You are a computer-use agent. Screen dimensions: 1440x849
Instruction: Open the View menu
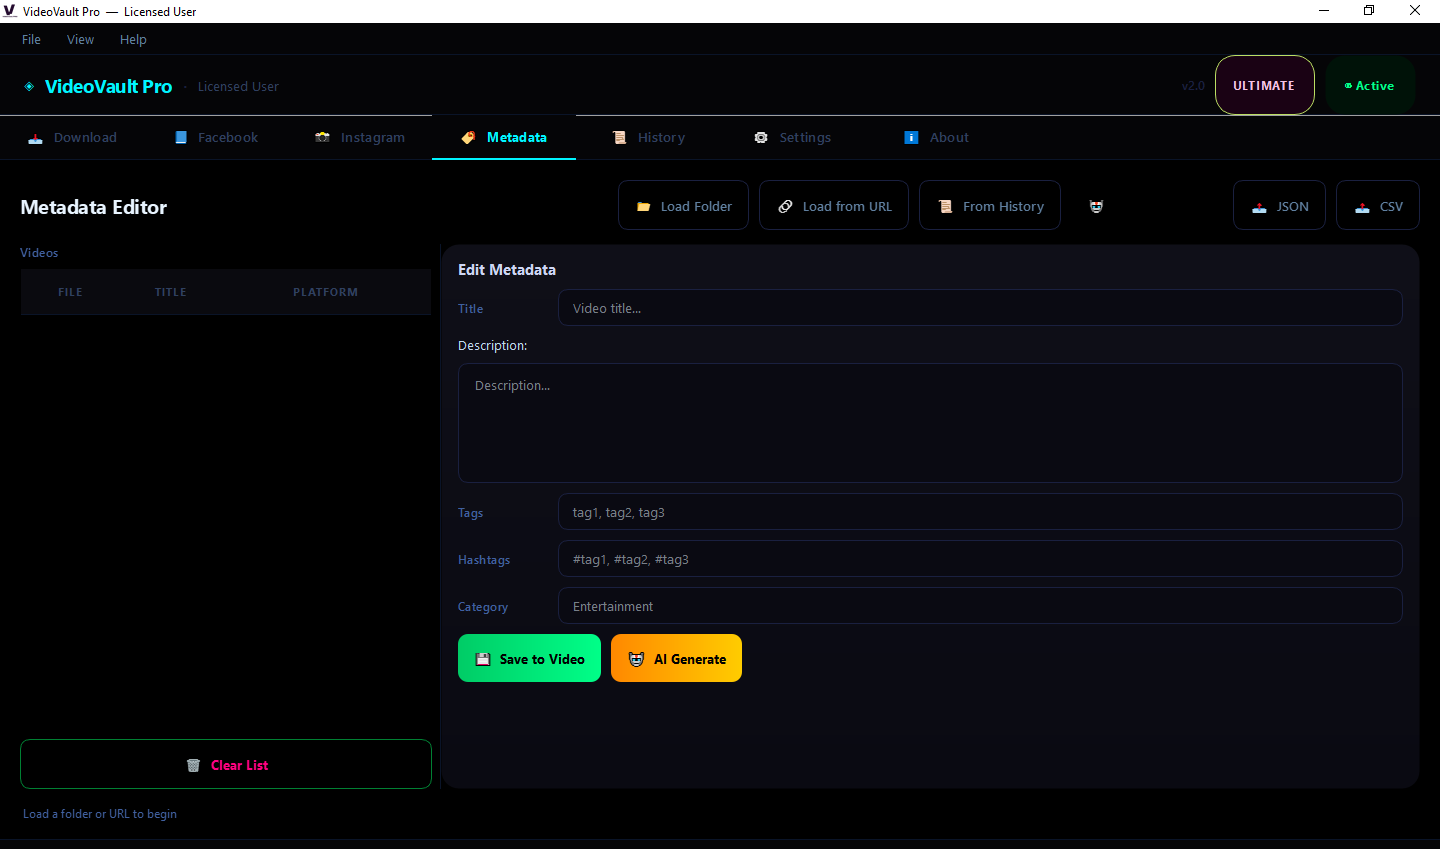click(x=80, y=39)
